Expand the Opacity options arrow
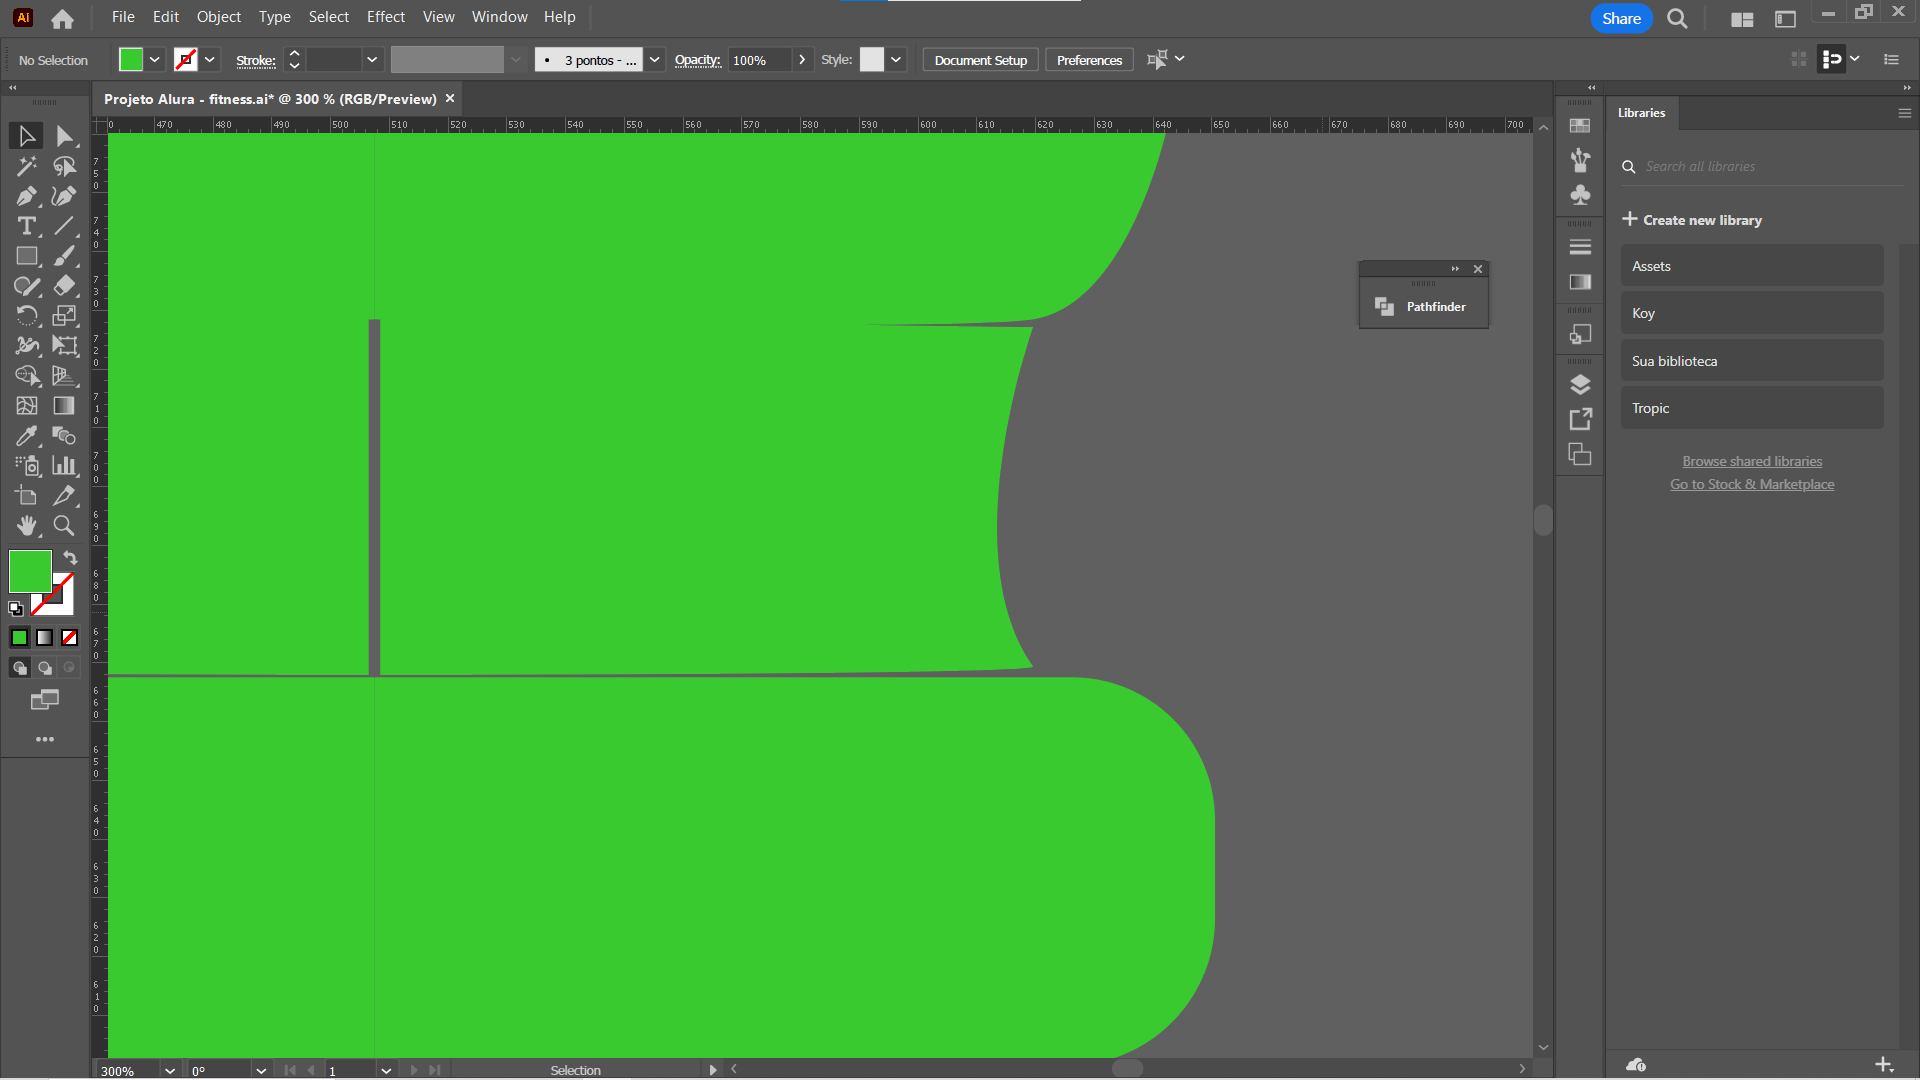 (x=802, y=60)
